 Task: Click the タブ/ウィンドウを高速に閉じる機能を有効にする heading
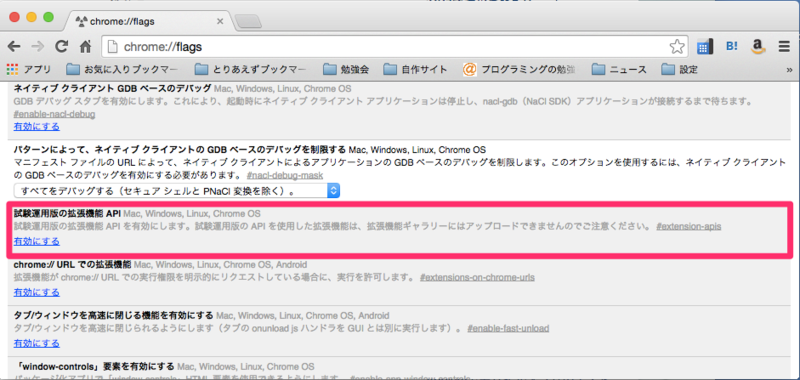[x=114, y=315]
